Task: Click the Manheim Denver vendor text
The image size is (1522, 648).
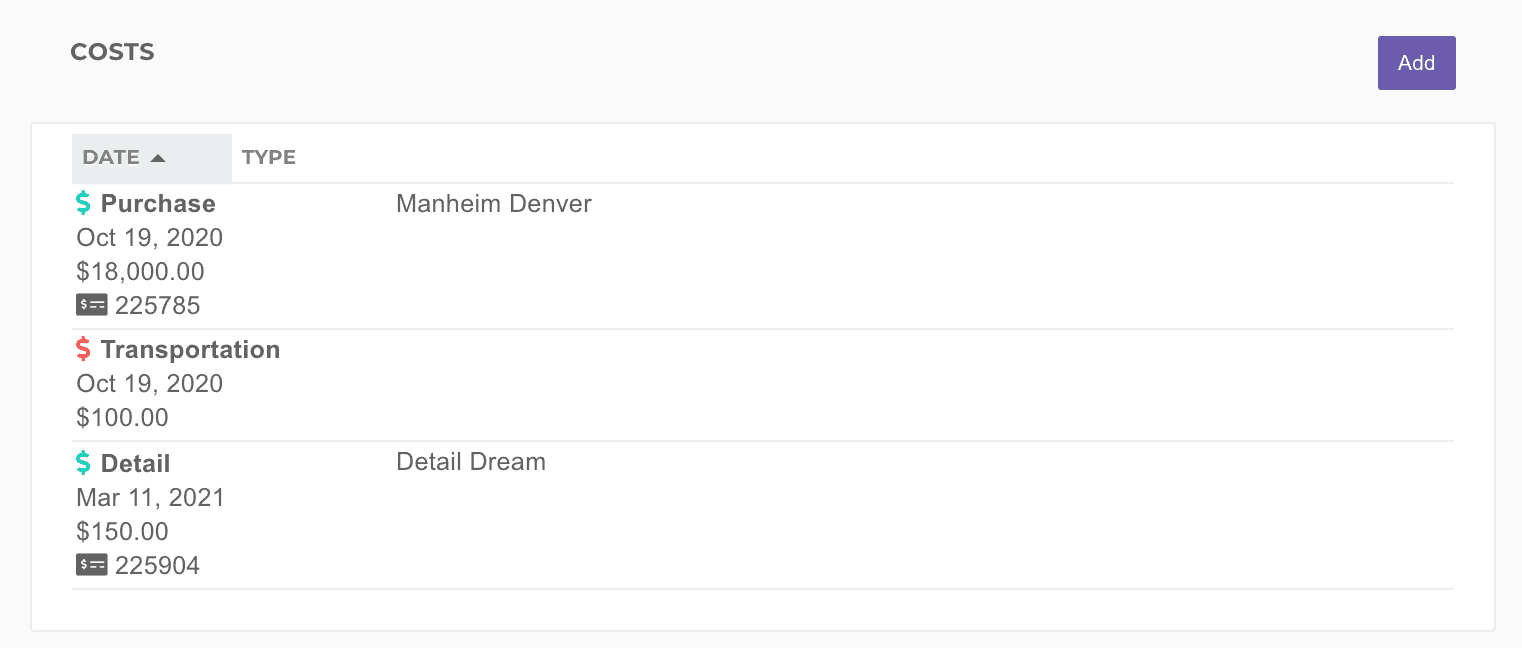Action: [x=494, y=204]
